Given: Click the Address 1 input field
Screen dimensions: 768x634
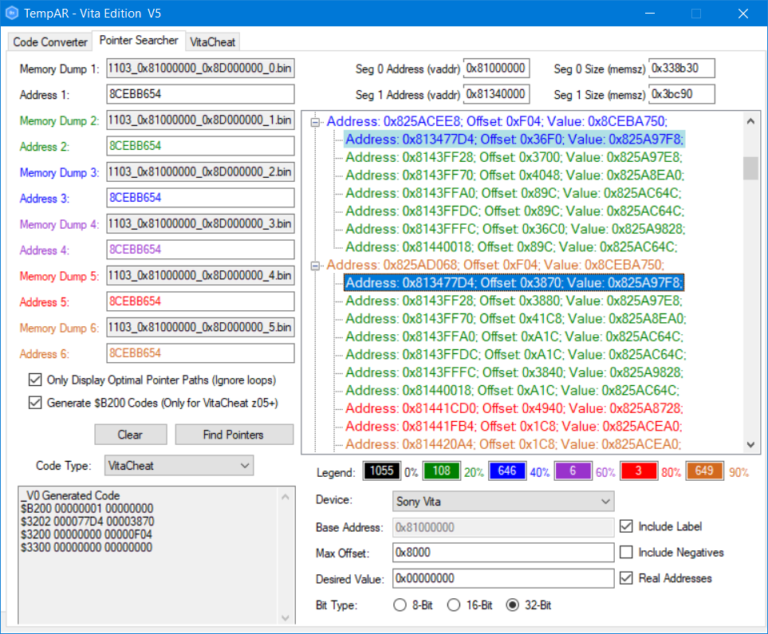Looking at the screenshot, I should pos(200,94).
